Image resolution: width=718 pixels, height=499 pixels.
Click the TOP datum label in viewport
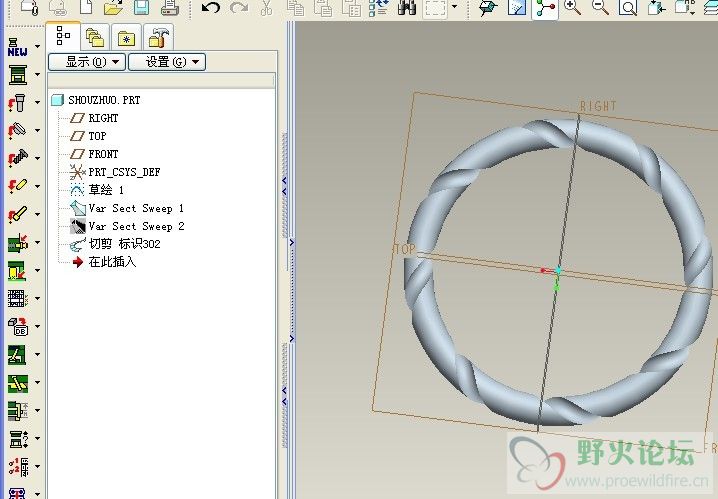[405, 249]
